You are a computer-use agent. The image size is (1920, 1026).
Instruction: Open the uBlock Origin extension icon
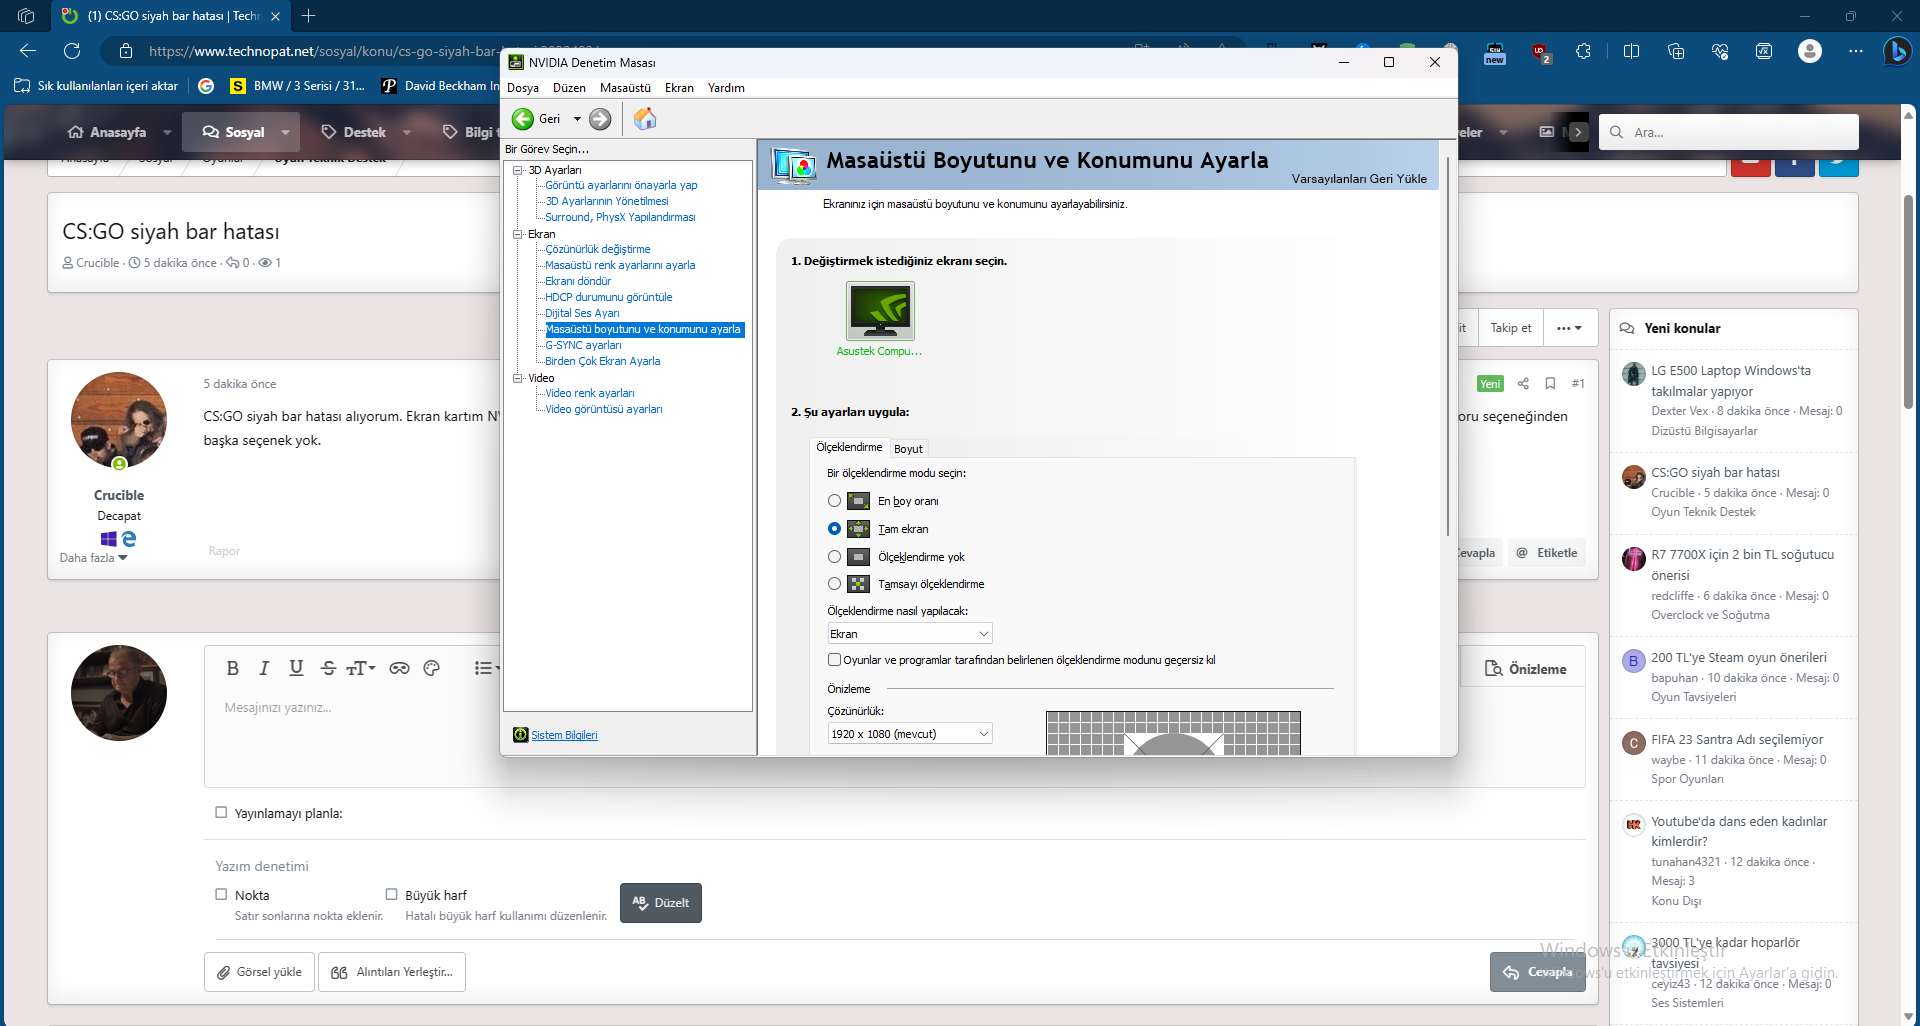click(1540, 52)
